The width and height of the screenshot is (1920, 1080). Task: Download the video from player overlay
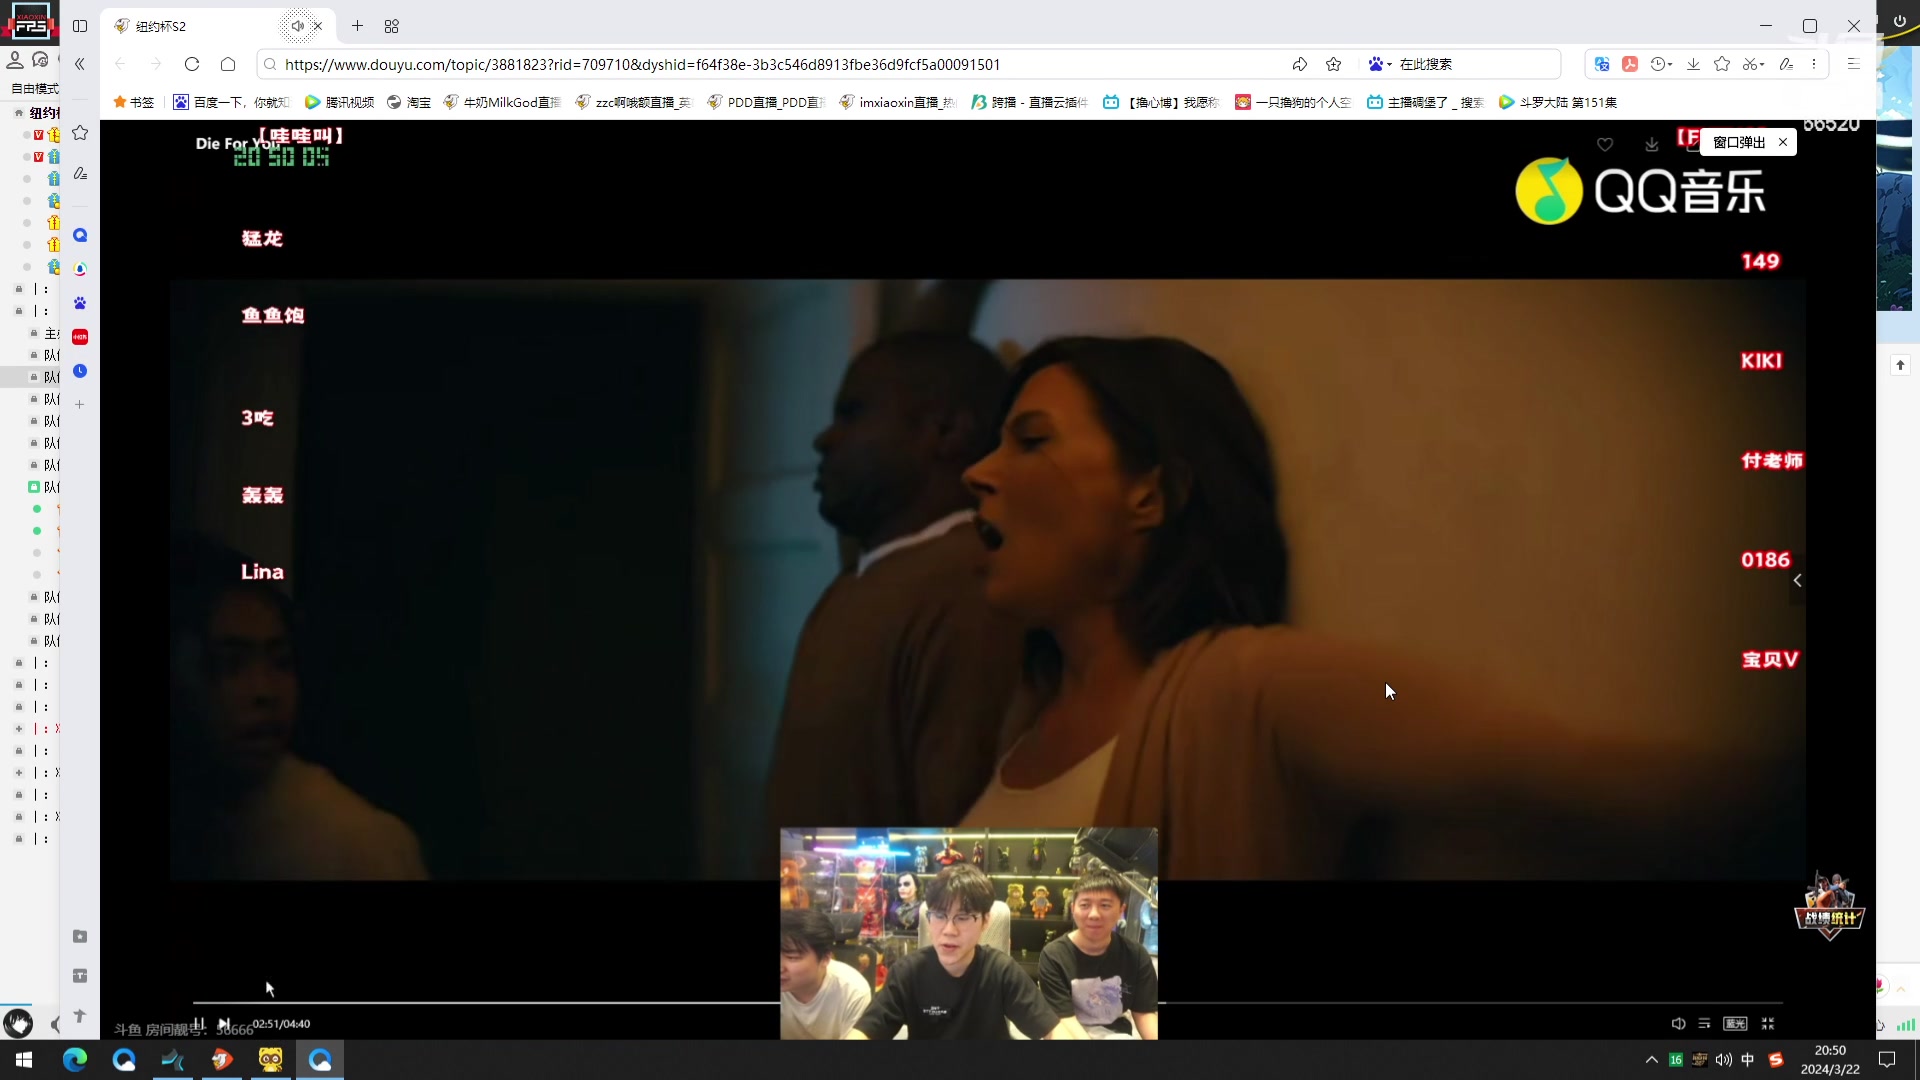pos(1652,144)
